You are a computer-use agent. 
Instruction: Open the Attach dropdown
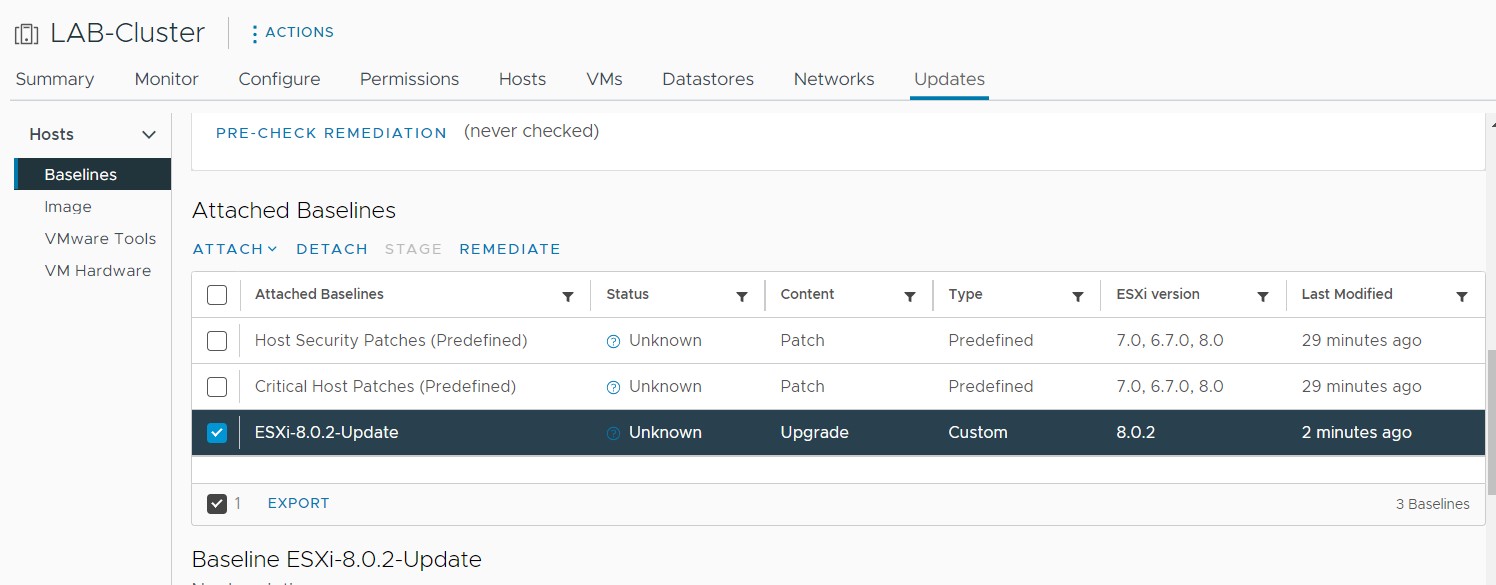[x=235, y=249]
